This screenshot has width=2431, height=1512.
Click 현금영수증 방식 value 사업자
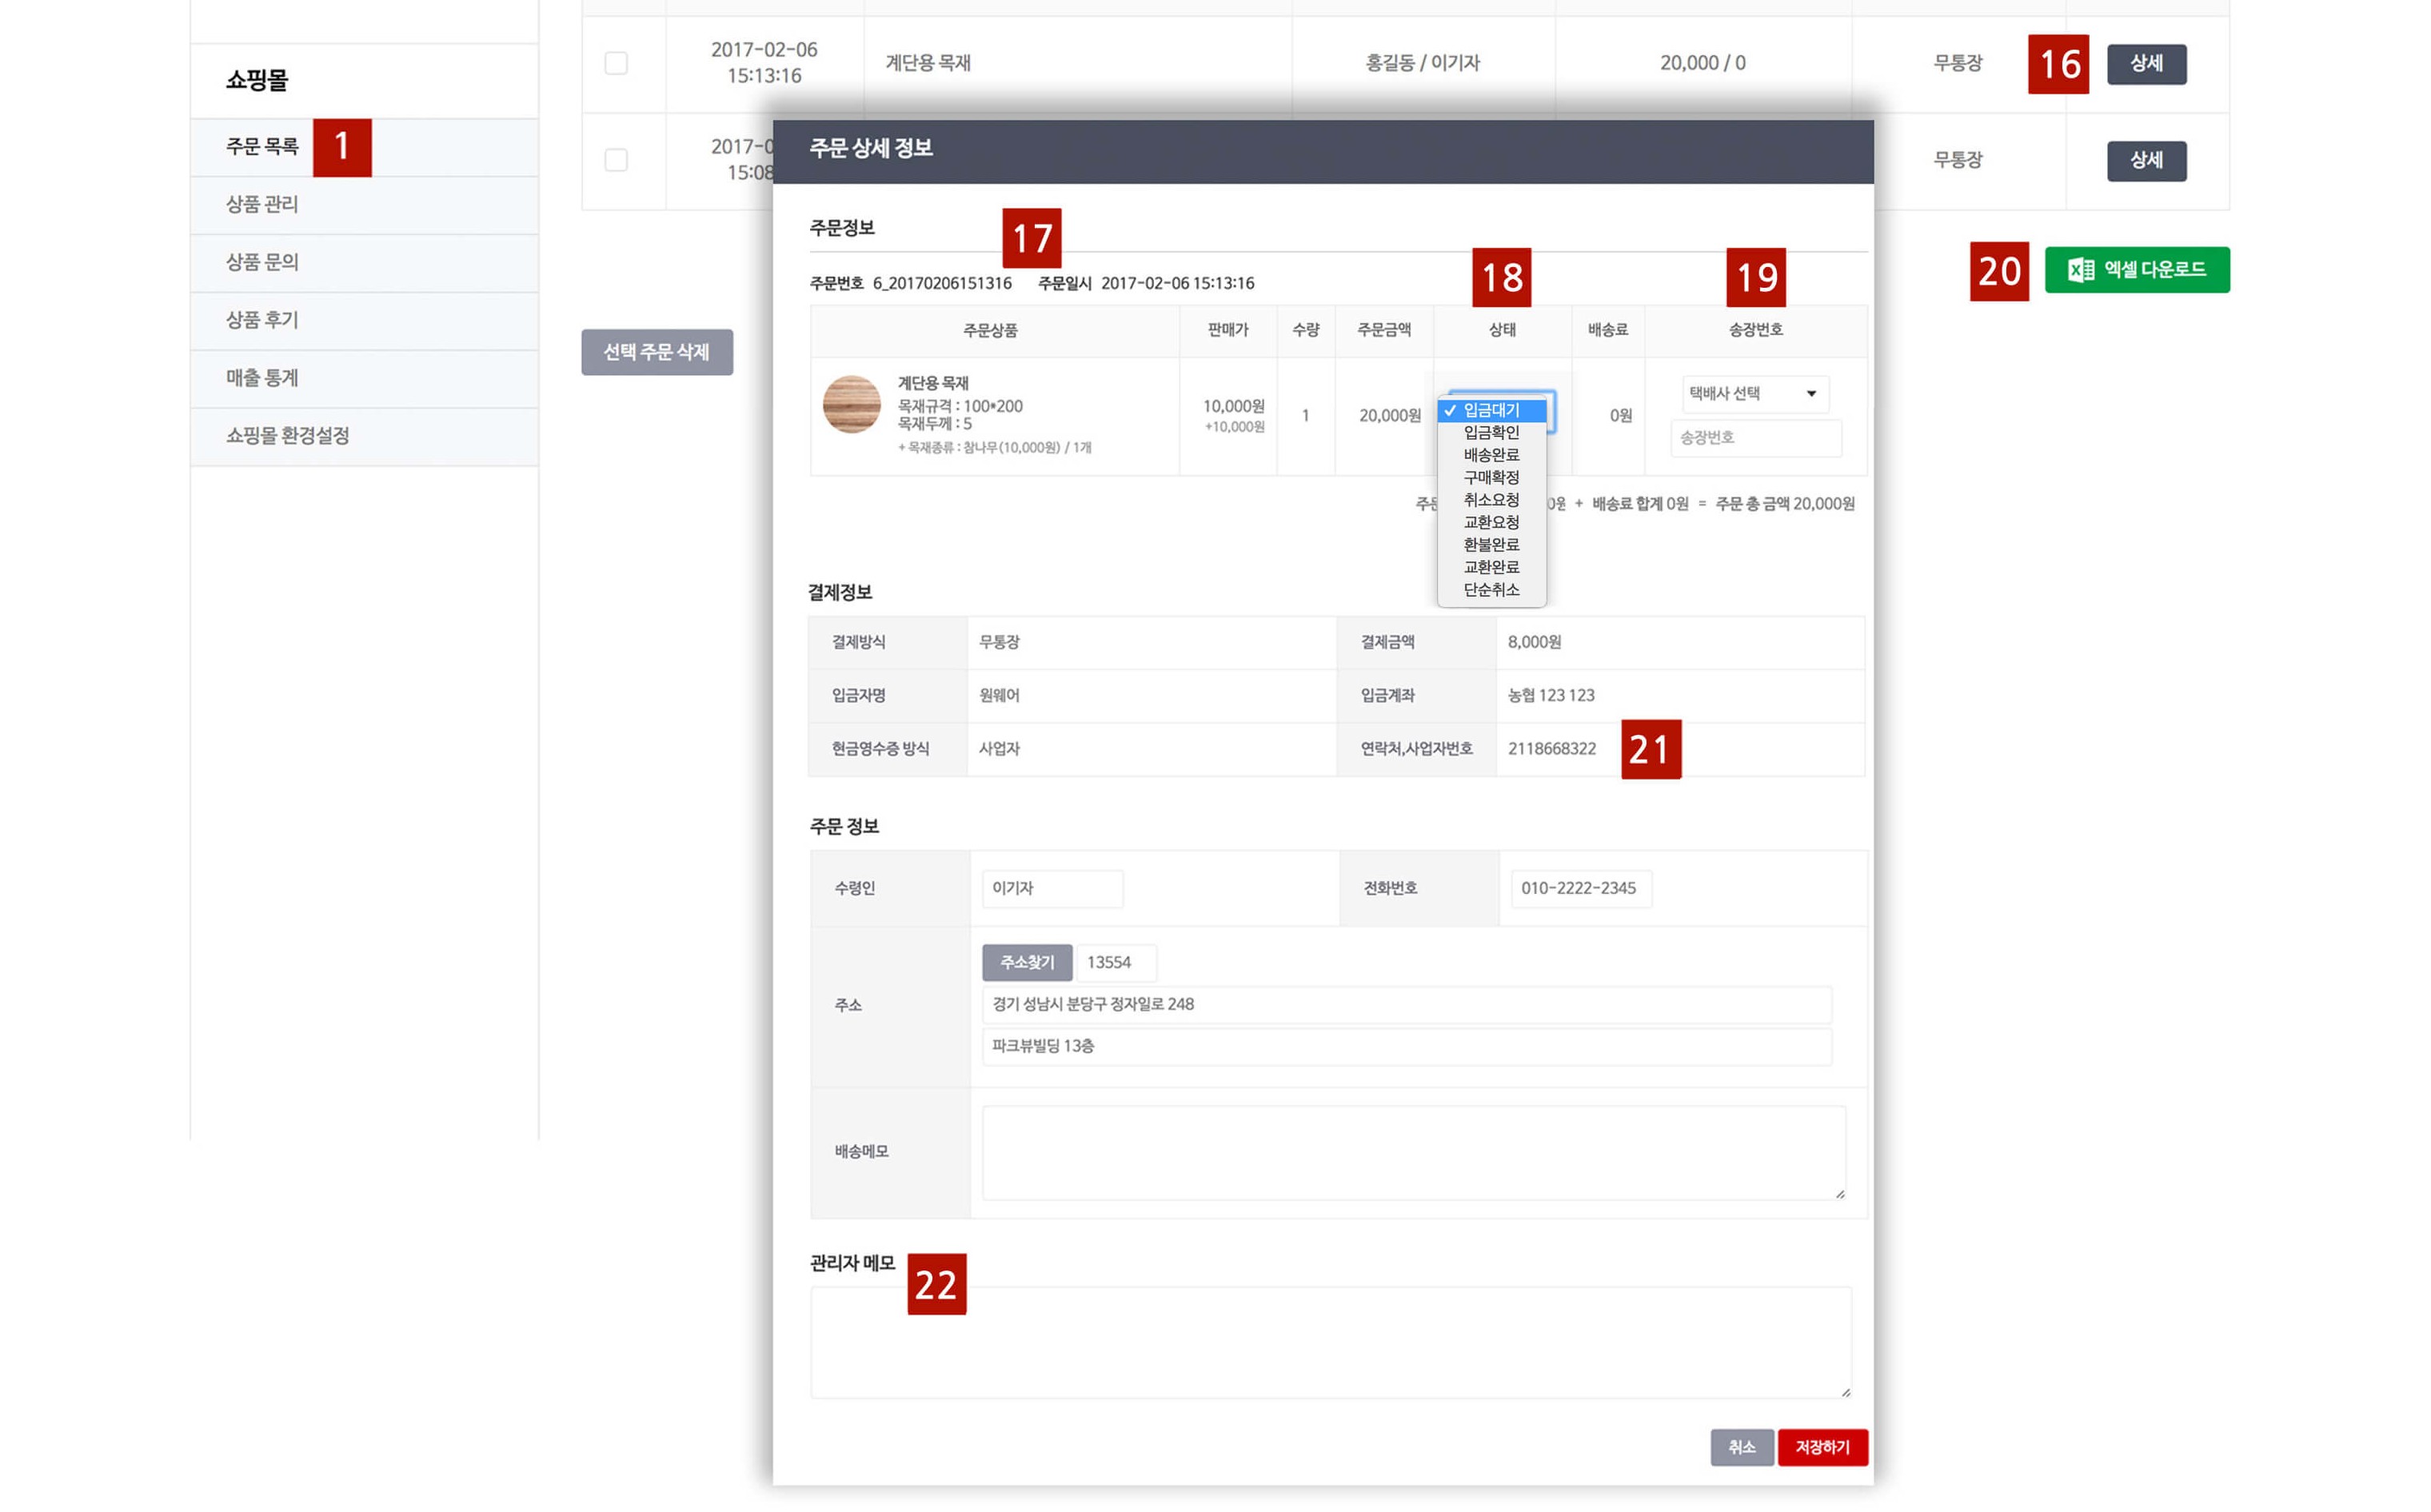pyautogui.click(x=999, y=749)
